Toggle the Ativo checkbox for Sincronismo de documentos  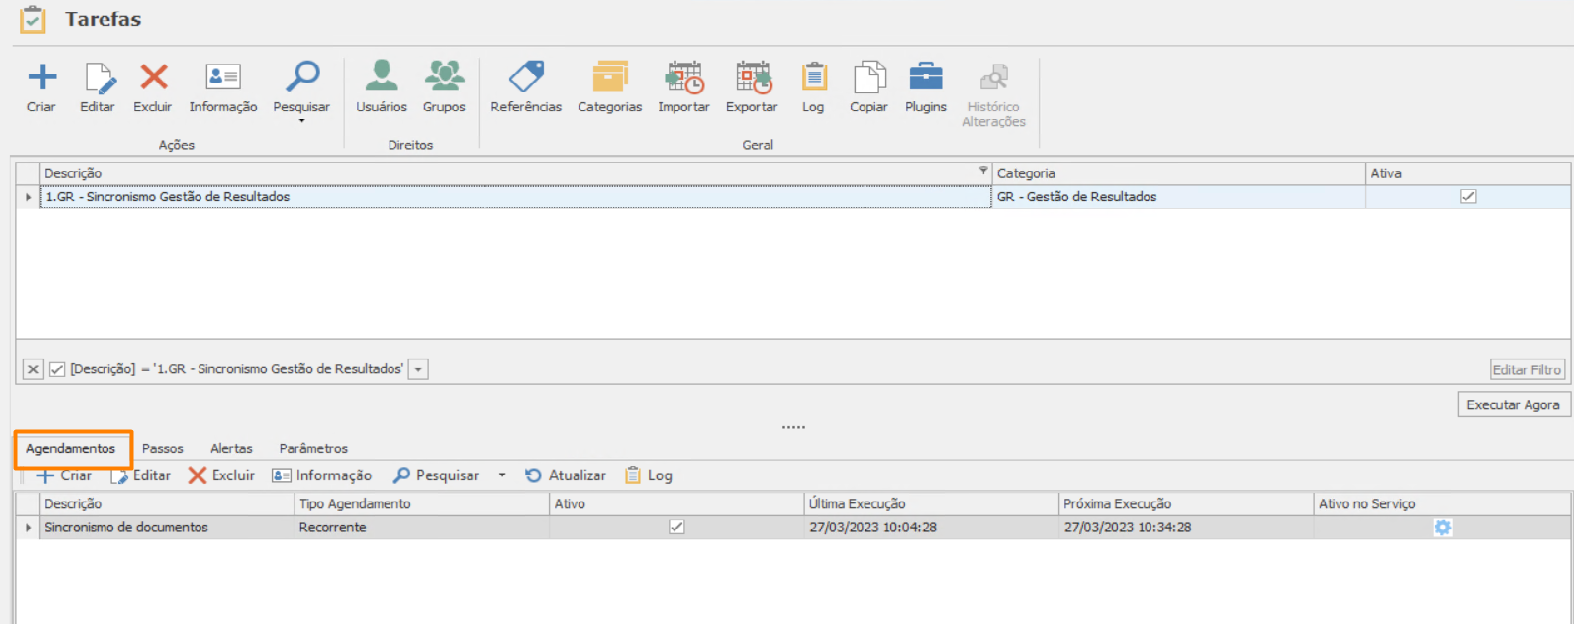coord(677,527)
